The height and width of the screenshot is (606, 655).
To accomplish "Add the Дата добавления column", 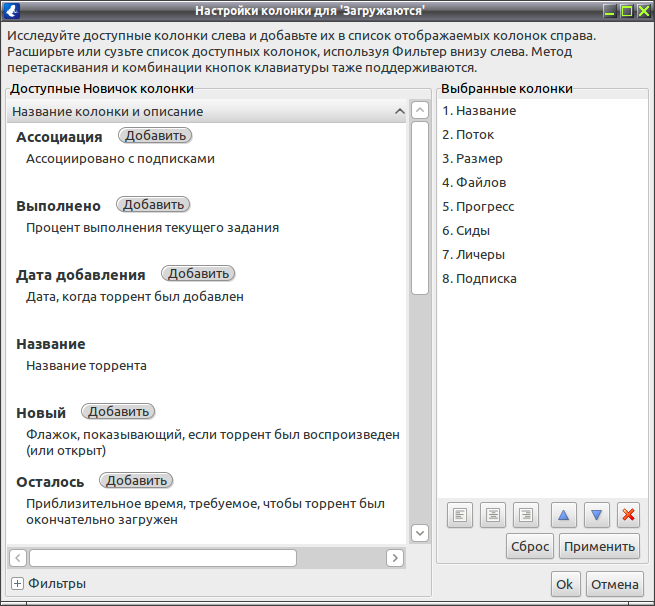I will (198, 274).
